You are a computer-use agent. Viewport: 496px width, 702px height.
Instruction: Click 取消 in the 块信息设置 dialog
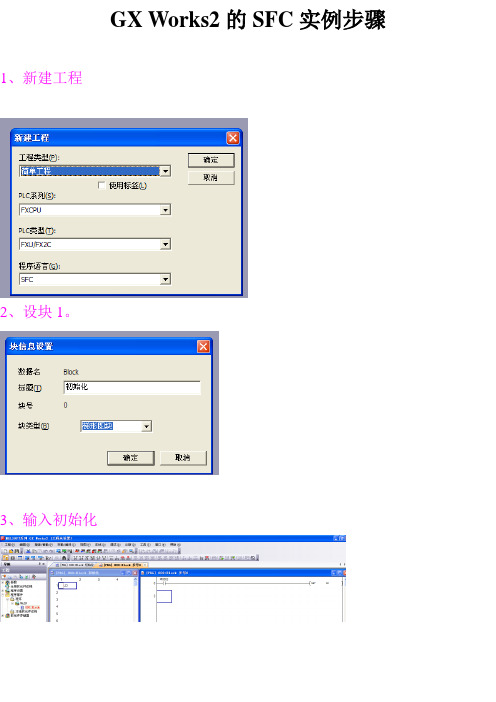[183, 458]
